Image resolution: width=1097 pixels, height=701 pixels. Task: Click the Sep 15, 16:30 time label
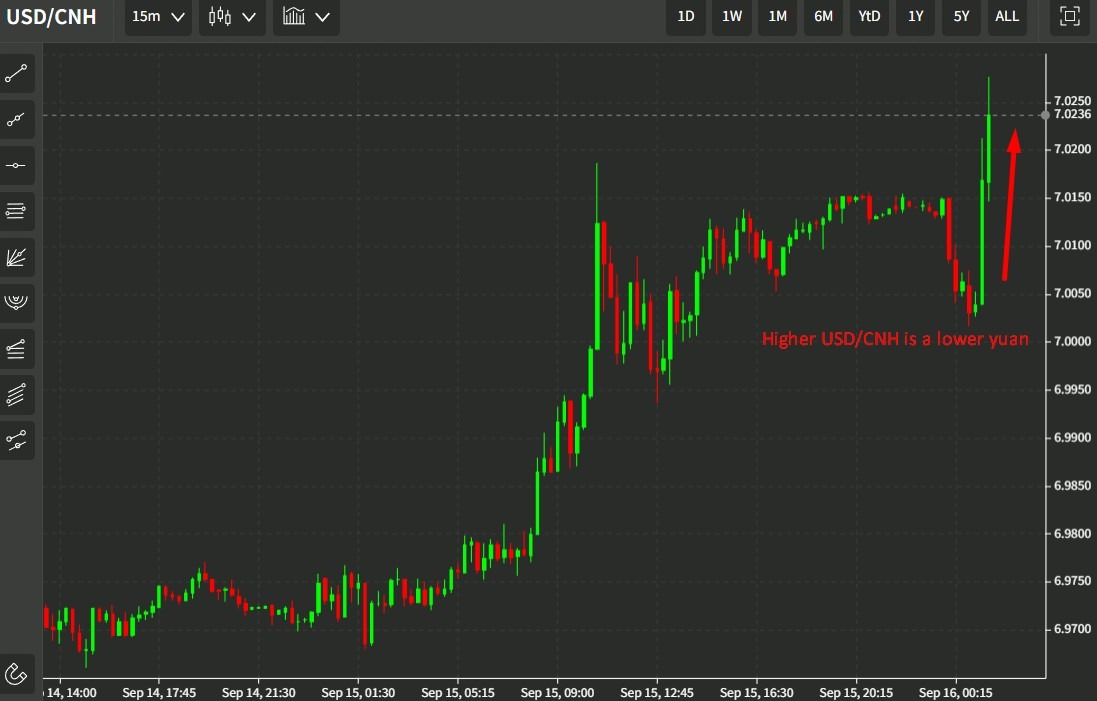(x=756, y=693)
